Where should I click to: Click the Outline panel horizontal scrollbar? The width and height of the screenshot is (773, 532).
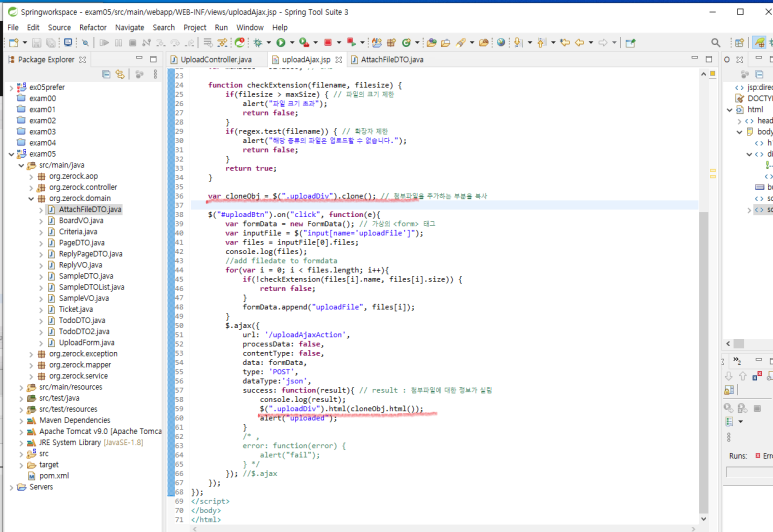pyautogui.click(x=738, y=344)
